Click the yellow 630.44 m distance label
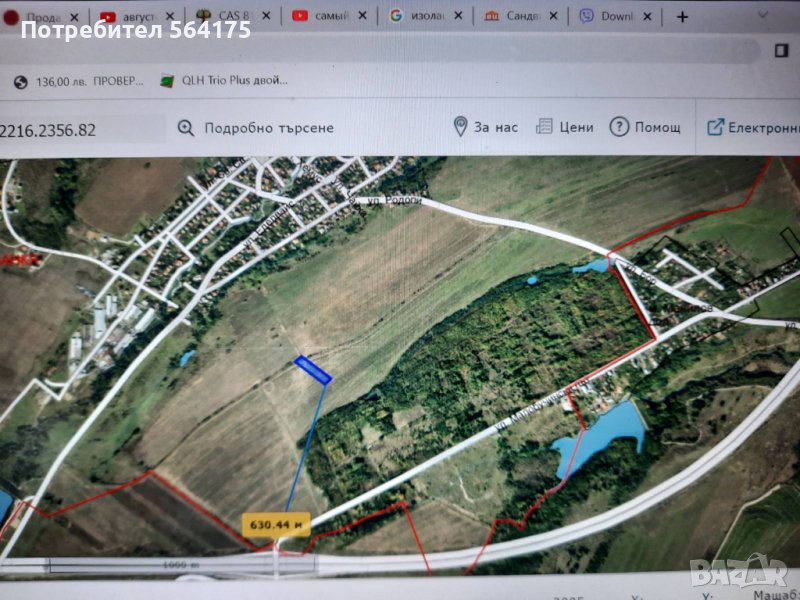This screenshot has width=800, height=600. tap(276, 523)
